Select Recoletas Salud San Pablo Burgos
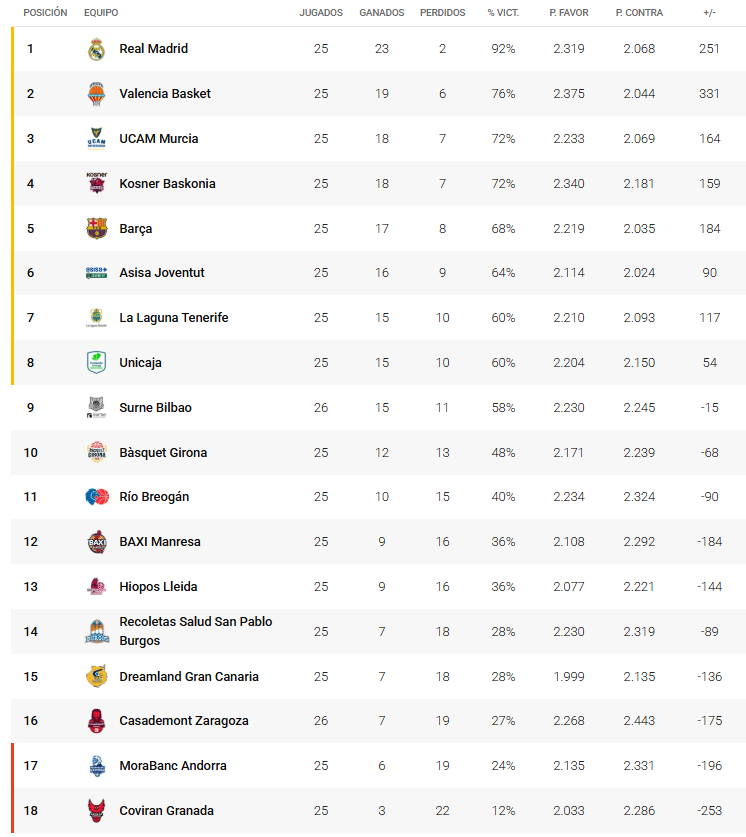This screenshot has height=837, width=746. click(195, 631)
